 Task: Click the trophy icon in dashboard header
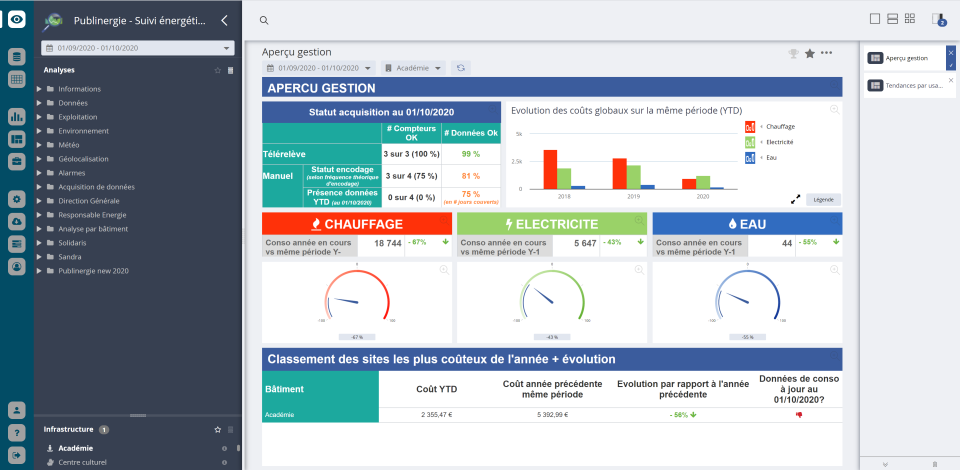tap(793, 53)
